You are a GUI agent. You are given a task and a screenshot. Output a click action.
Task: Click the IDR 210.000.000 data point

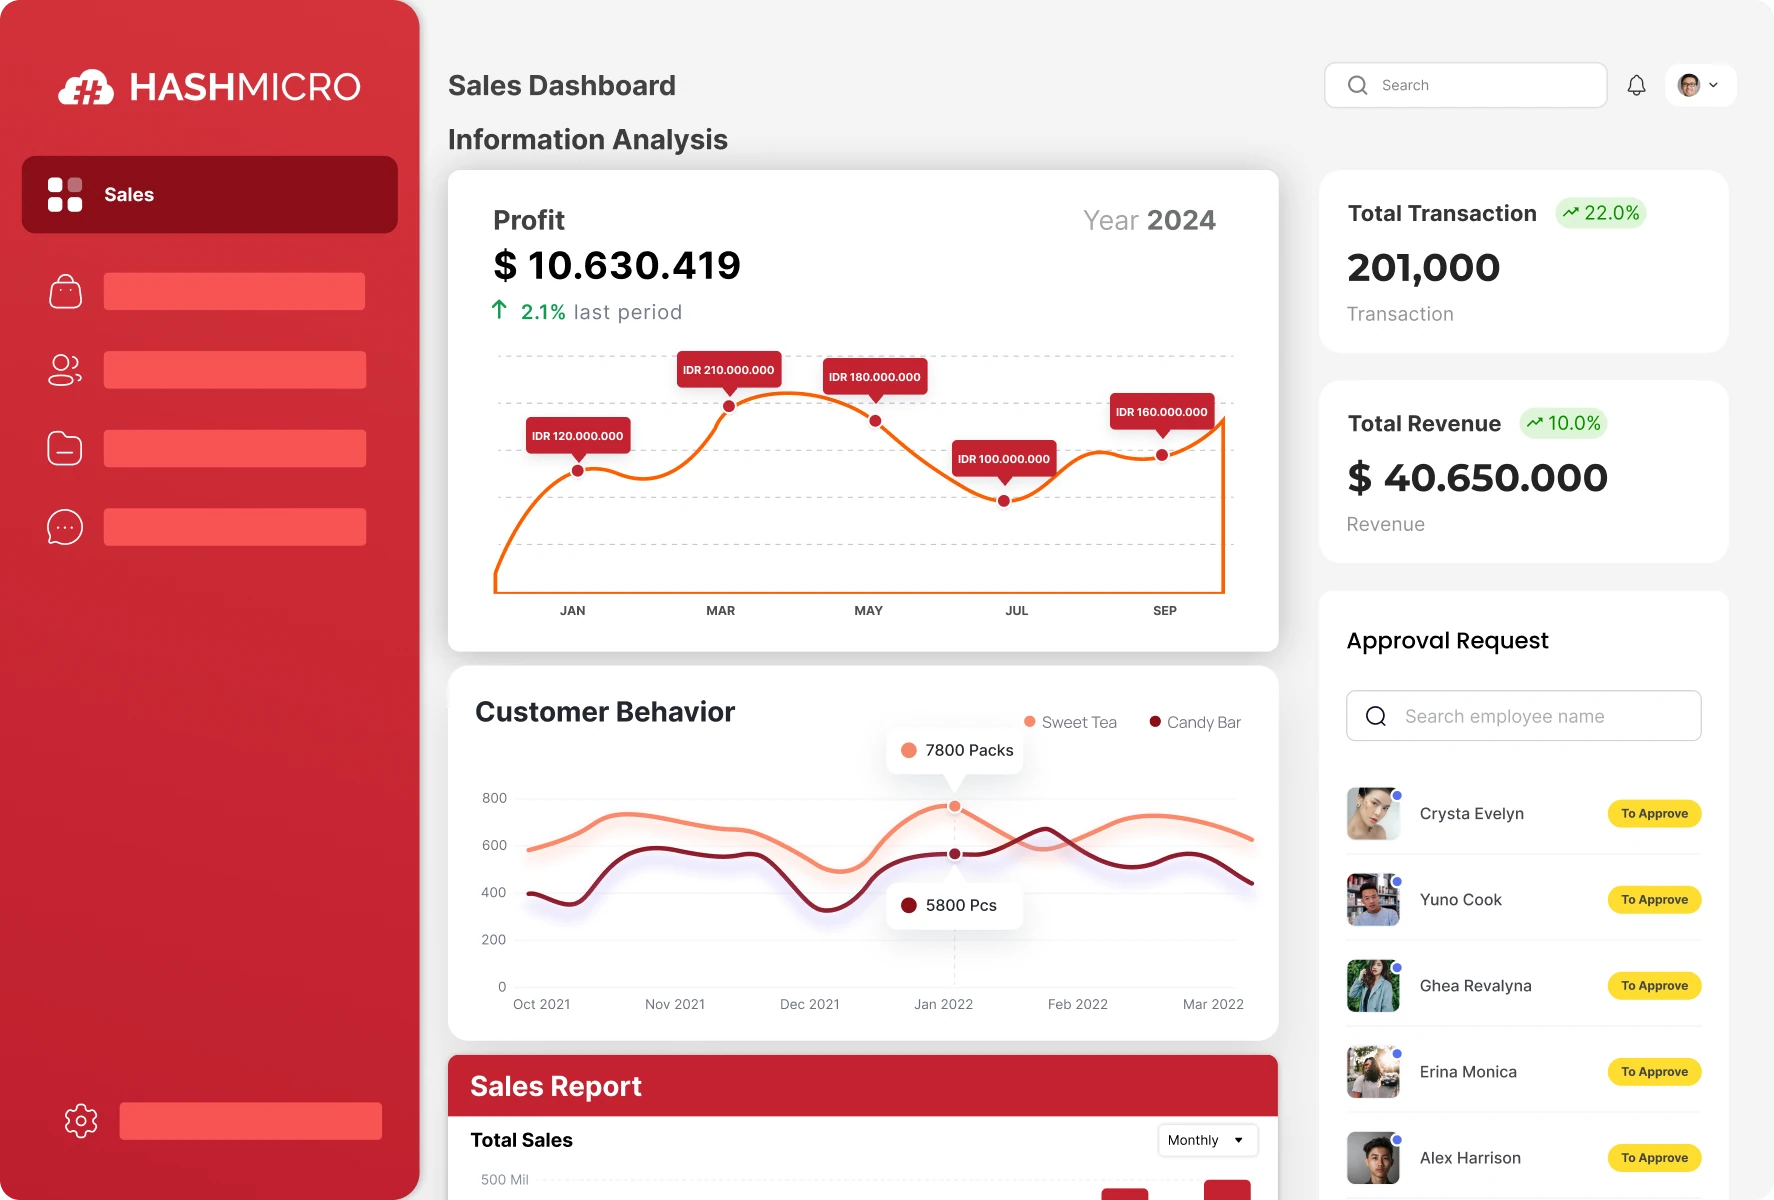pos(729,406)
